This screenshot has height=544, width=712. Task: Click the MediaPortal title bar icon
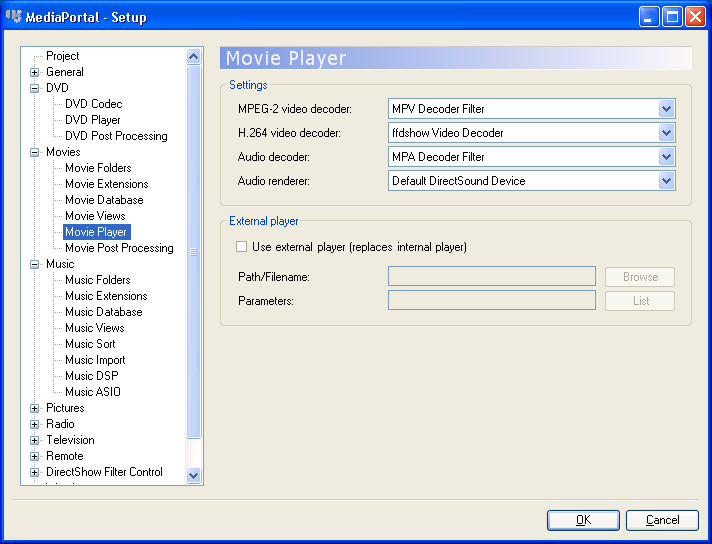[14, 17]
